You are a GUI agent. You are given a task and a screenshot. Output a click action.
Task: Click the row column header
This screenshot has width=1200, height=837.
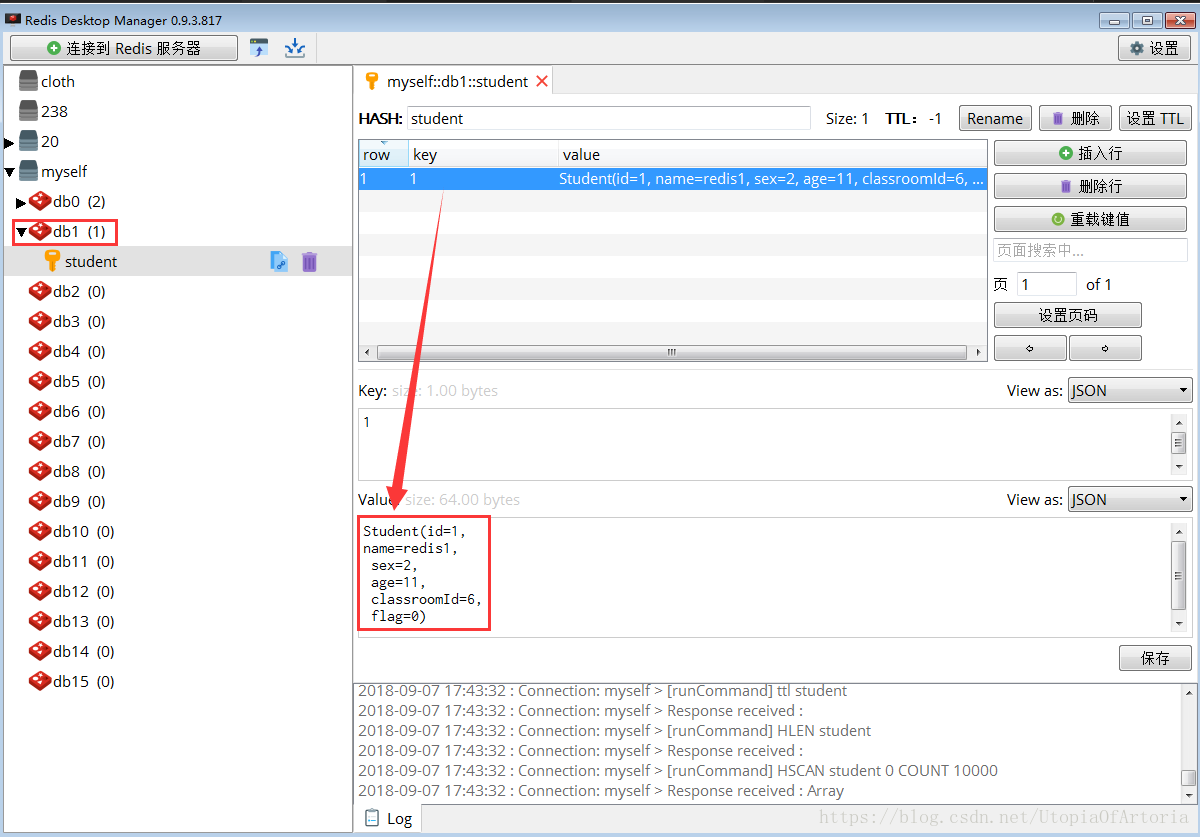[384, 154]
